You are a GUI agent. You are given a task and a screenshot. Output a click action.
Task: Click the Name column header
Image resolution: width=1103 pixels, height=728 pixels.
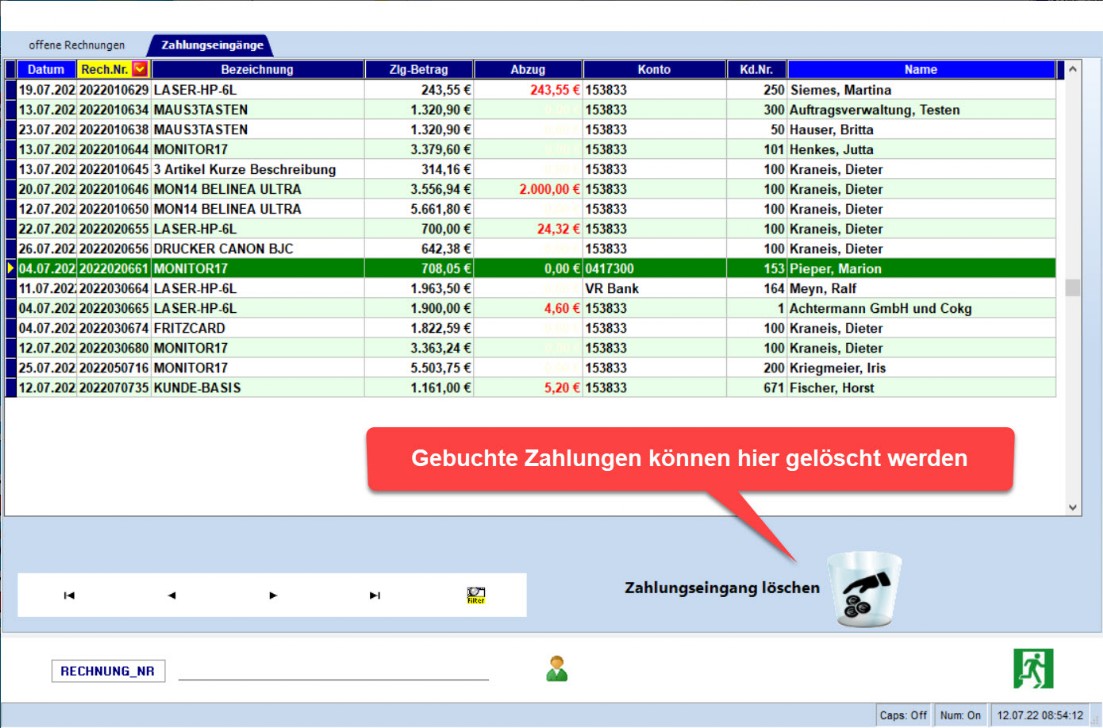click(920, 70)
